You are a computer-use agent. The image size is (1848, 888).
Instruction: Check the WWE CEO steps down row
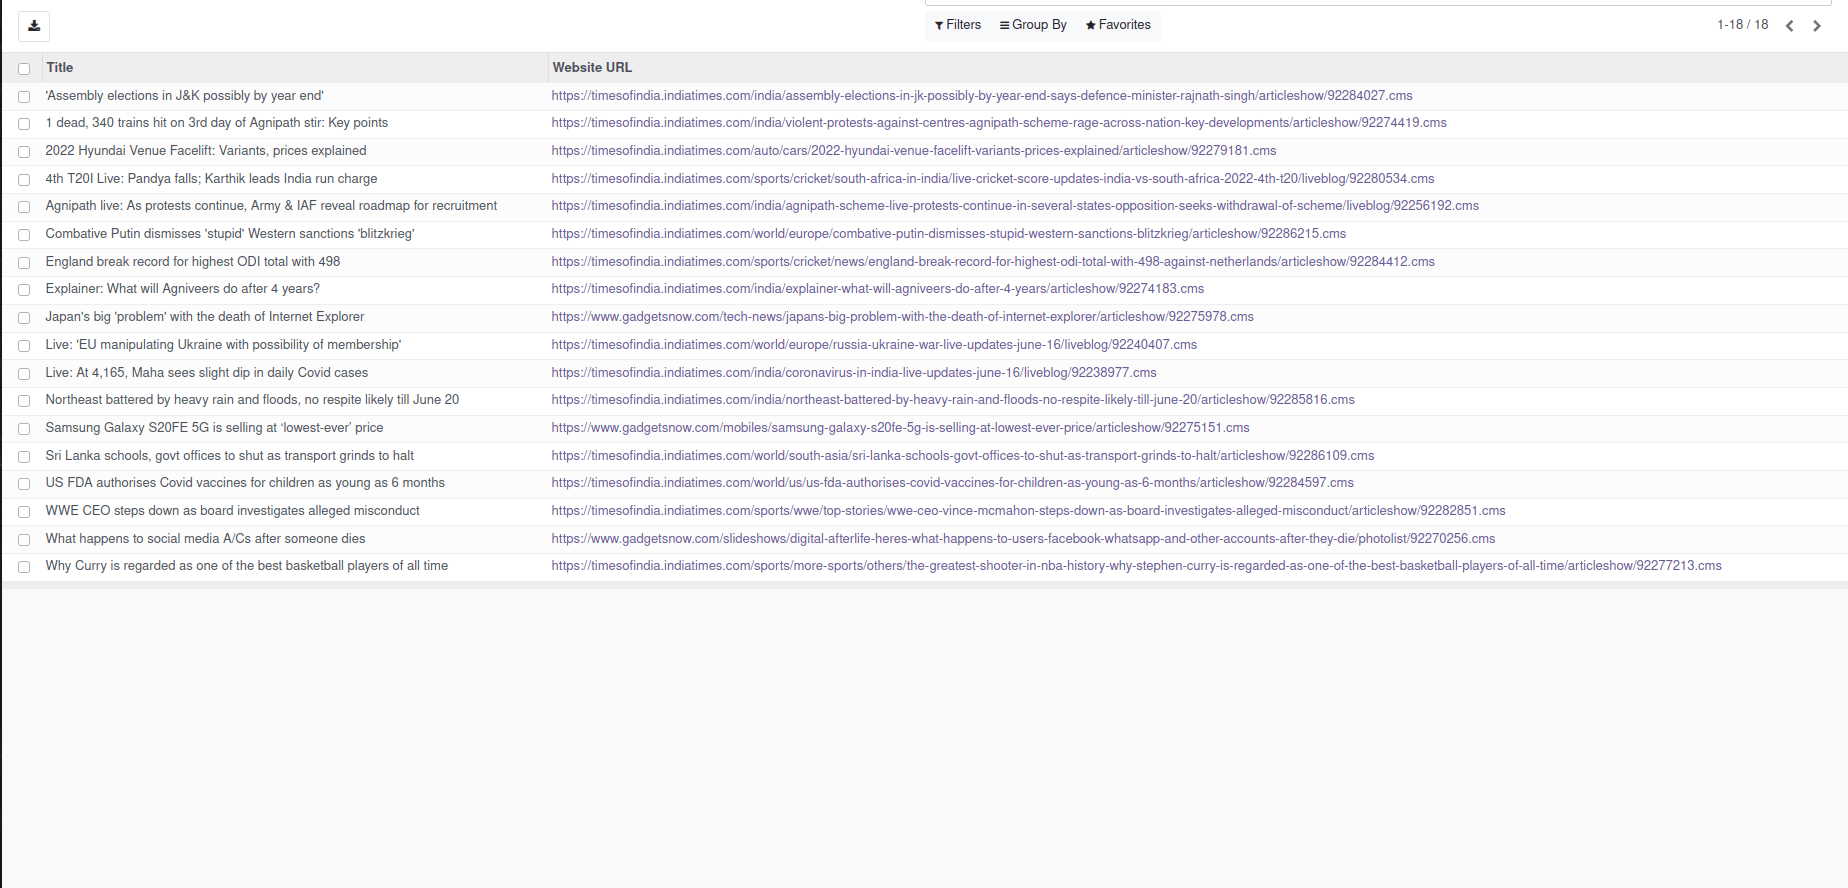[x=24, y=512]
